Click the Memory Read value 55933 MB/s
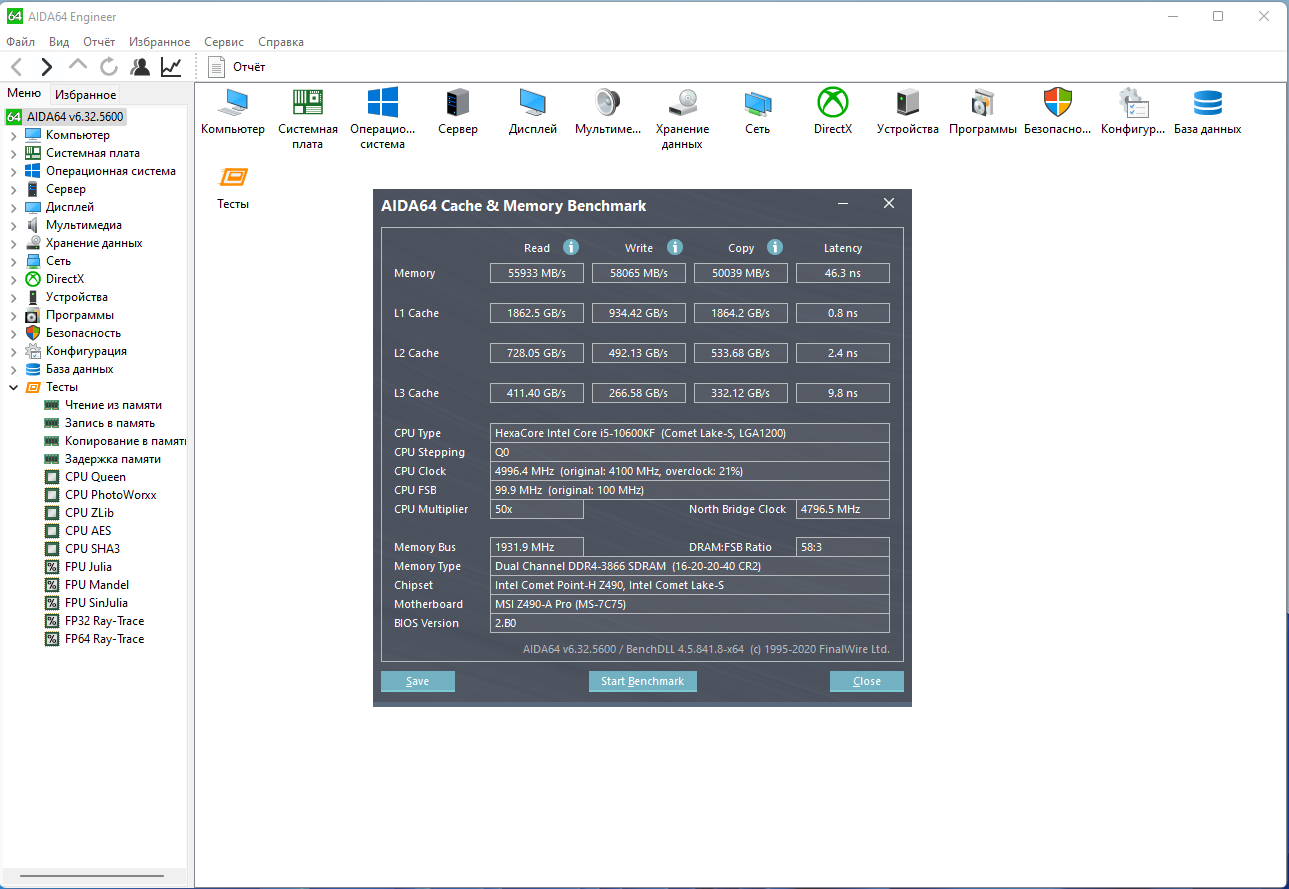The image size is (1289, 889). click(x=537, y=273)
